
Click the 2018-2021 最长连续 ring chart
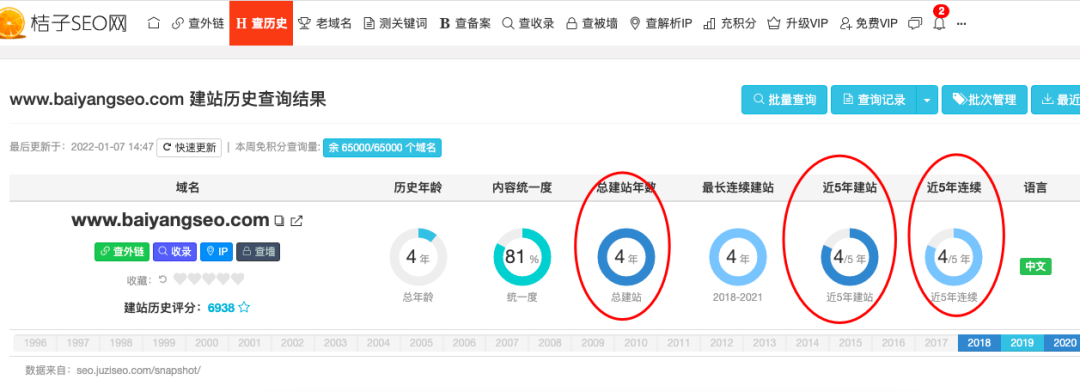[x=738, y=257]
